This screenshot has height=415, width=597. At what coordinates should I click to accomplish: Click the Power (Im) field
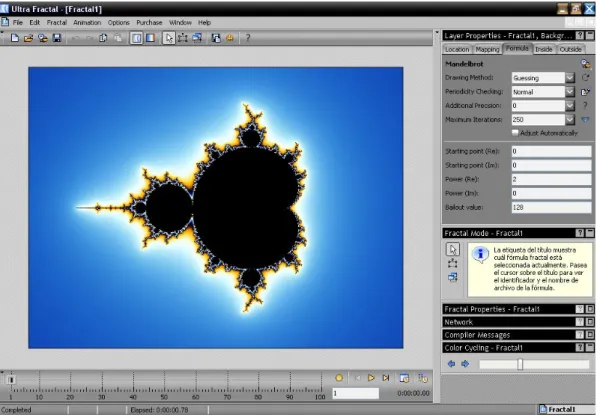click(x=551, y=193)
